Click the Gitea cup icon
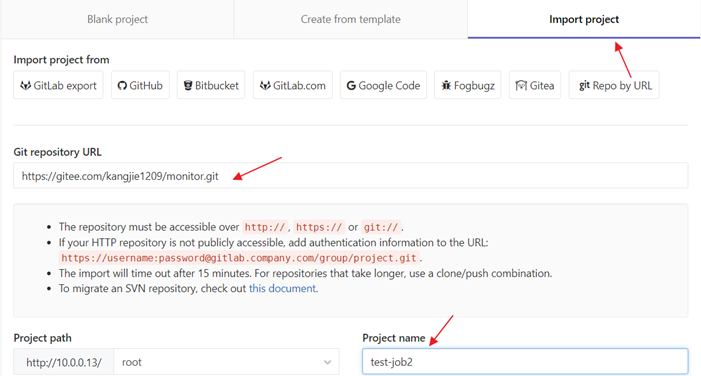Screen dimensions: 701x376 tap(521, 85)
